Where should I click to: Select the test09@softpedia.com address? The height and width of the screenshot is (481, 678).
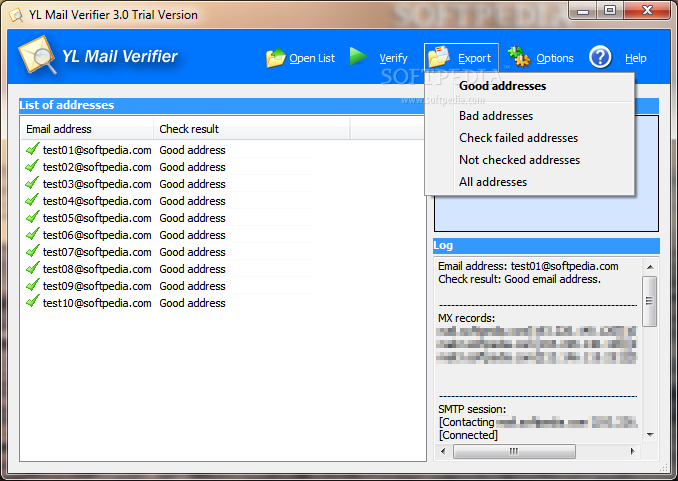tap(97, 286)
